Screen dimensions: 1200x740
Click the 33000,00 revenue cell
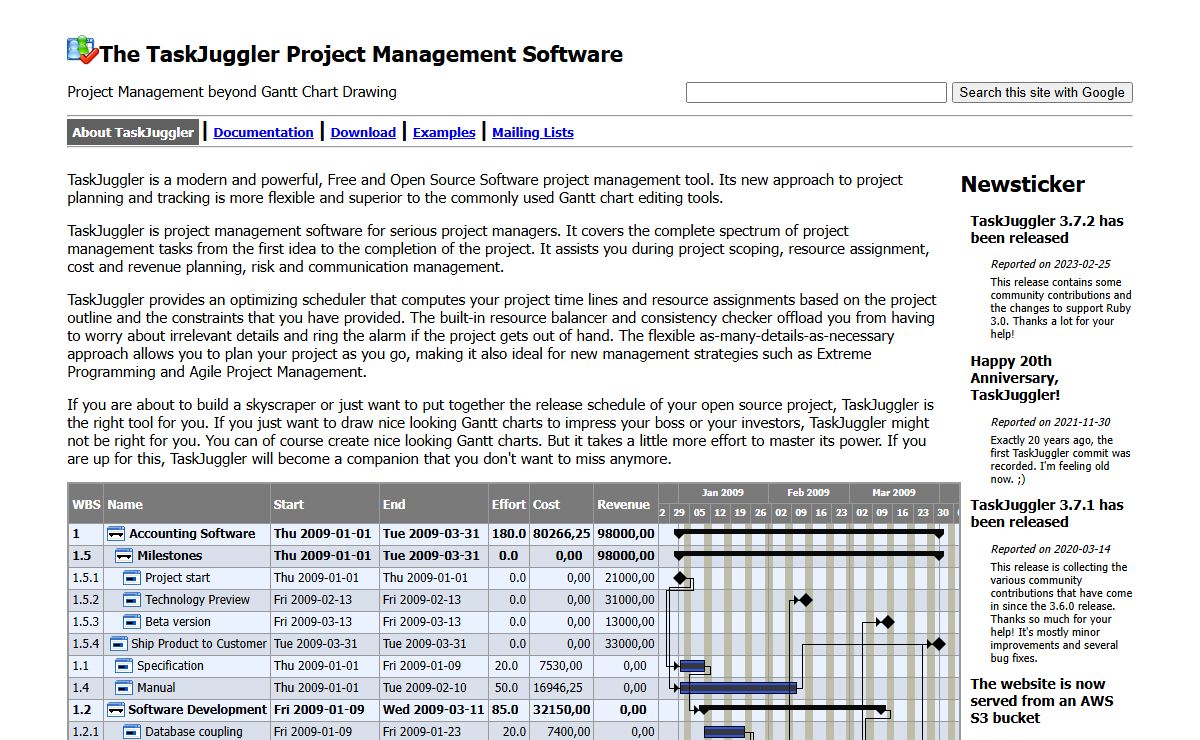point(626,644)
